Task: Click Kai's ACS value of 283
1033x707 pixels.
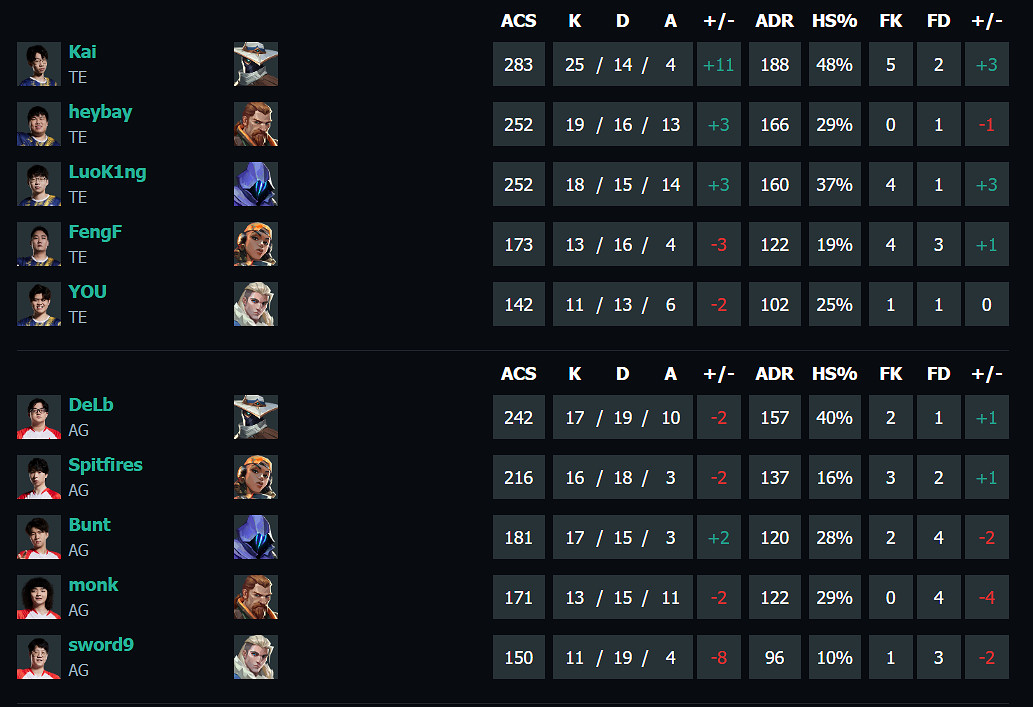Action: point(519,65)
